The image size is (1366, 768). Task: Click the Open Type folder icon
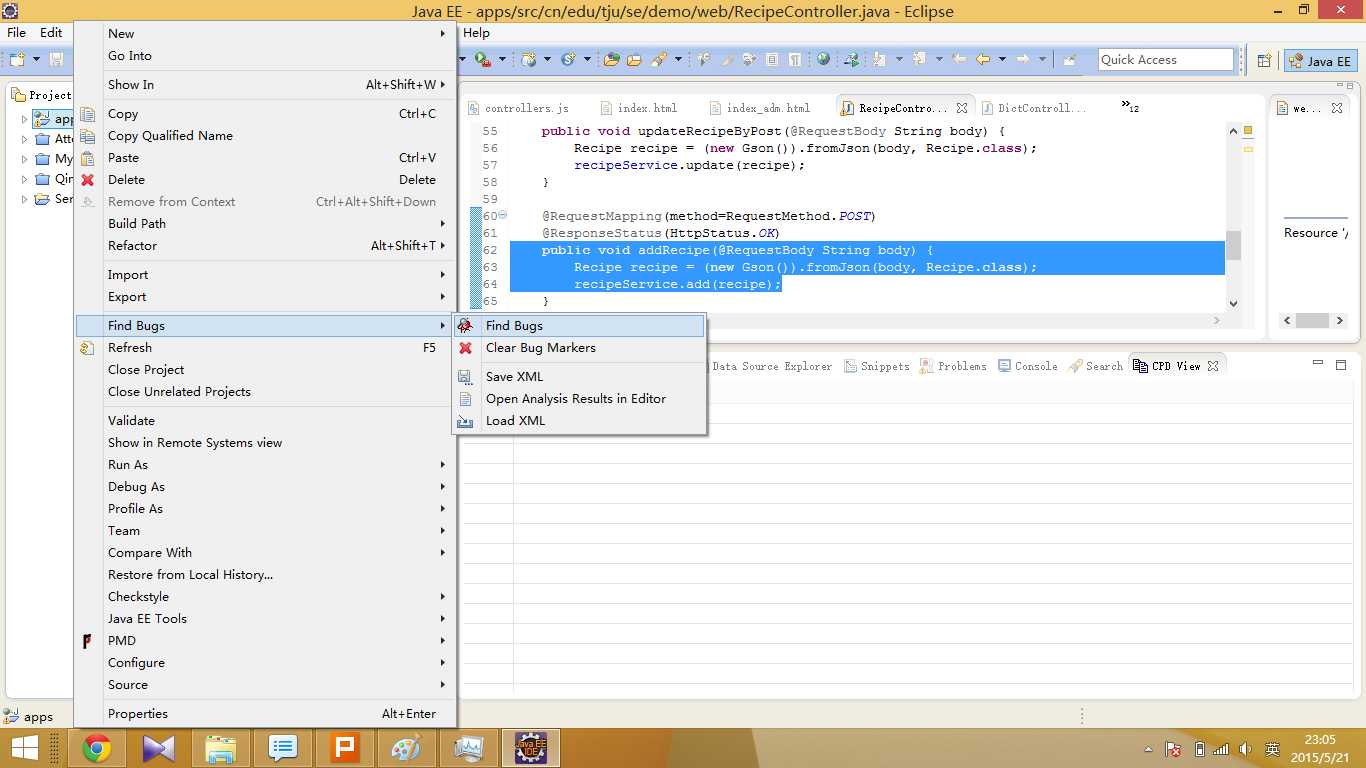pyautogui.click(x=611, y=60)
